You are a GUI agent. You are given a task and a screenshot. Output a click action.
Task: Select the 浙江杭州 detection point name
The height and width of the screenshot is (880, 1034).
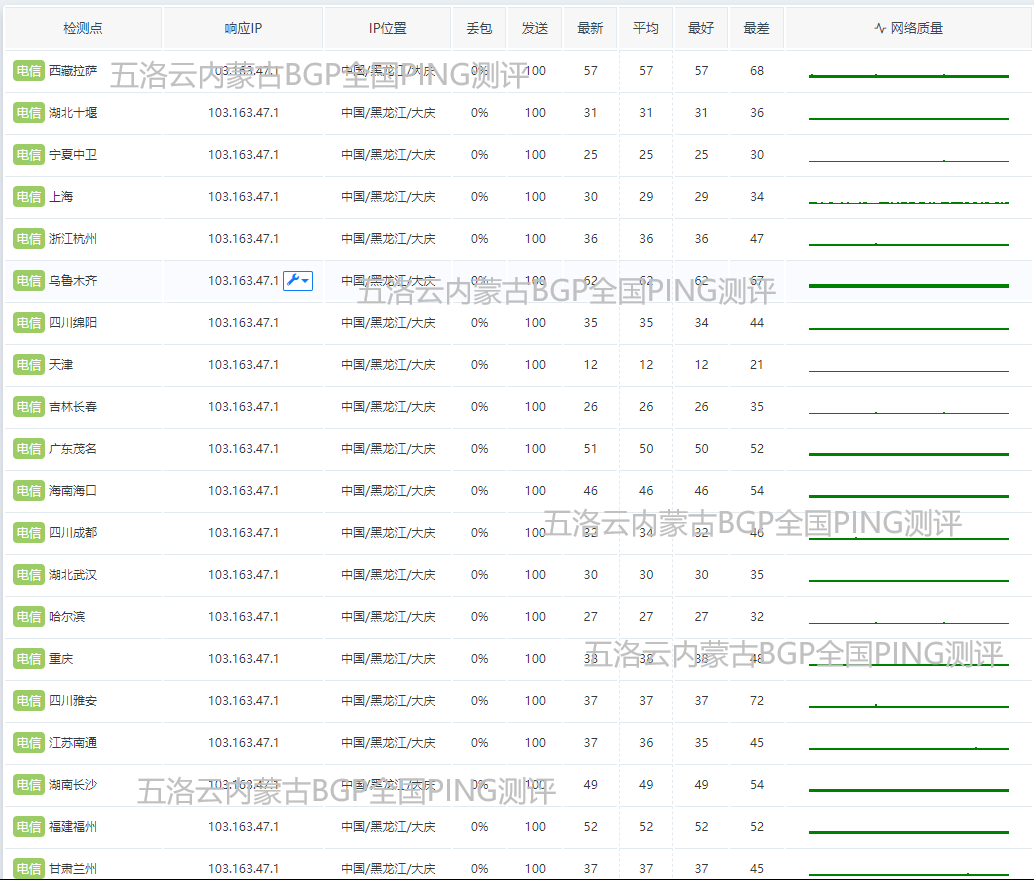tap(73, 239)
